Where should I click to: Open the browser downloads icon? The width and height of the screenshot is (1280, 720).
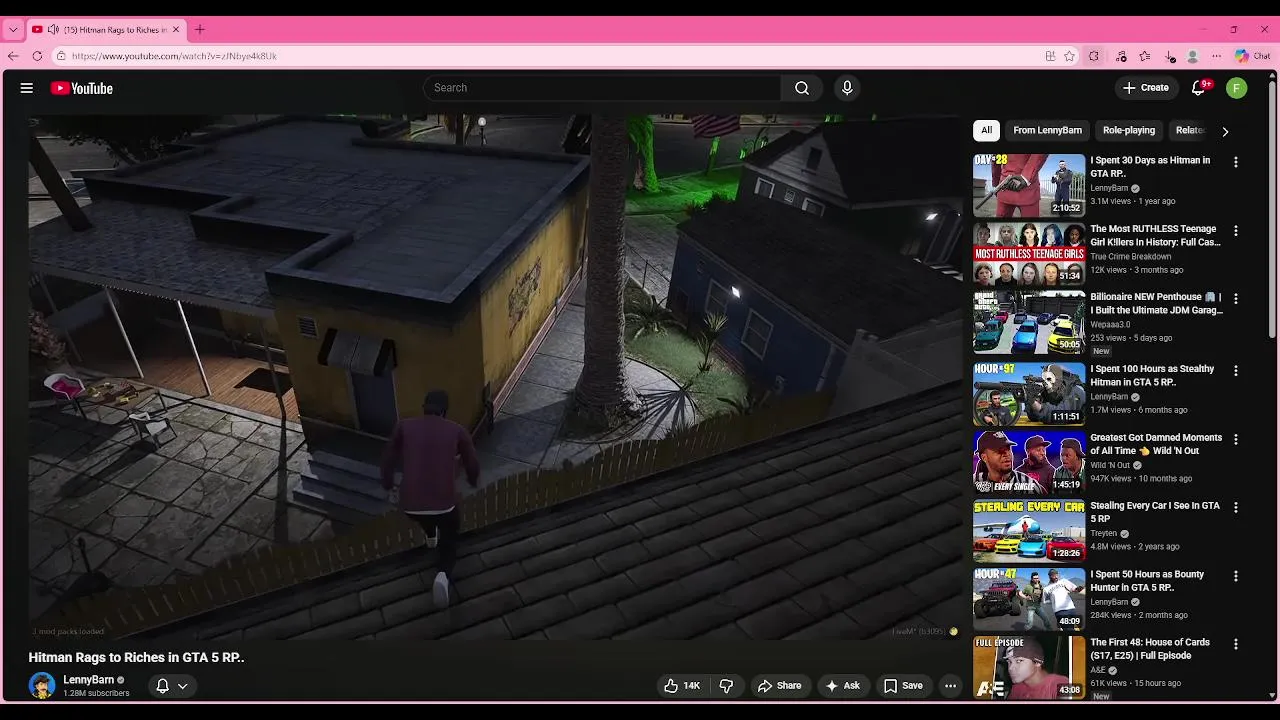point(1170,56)
